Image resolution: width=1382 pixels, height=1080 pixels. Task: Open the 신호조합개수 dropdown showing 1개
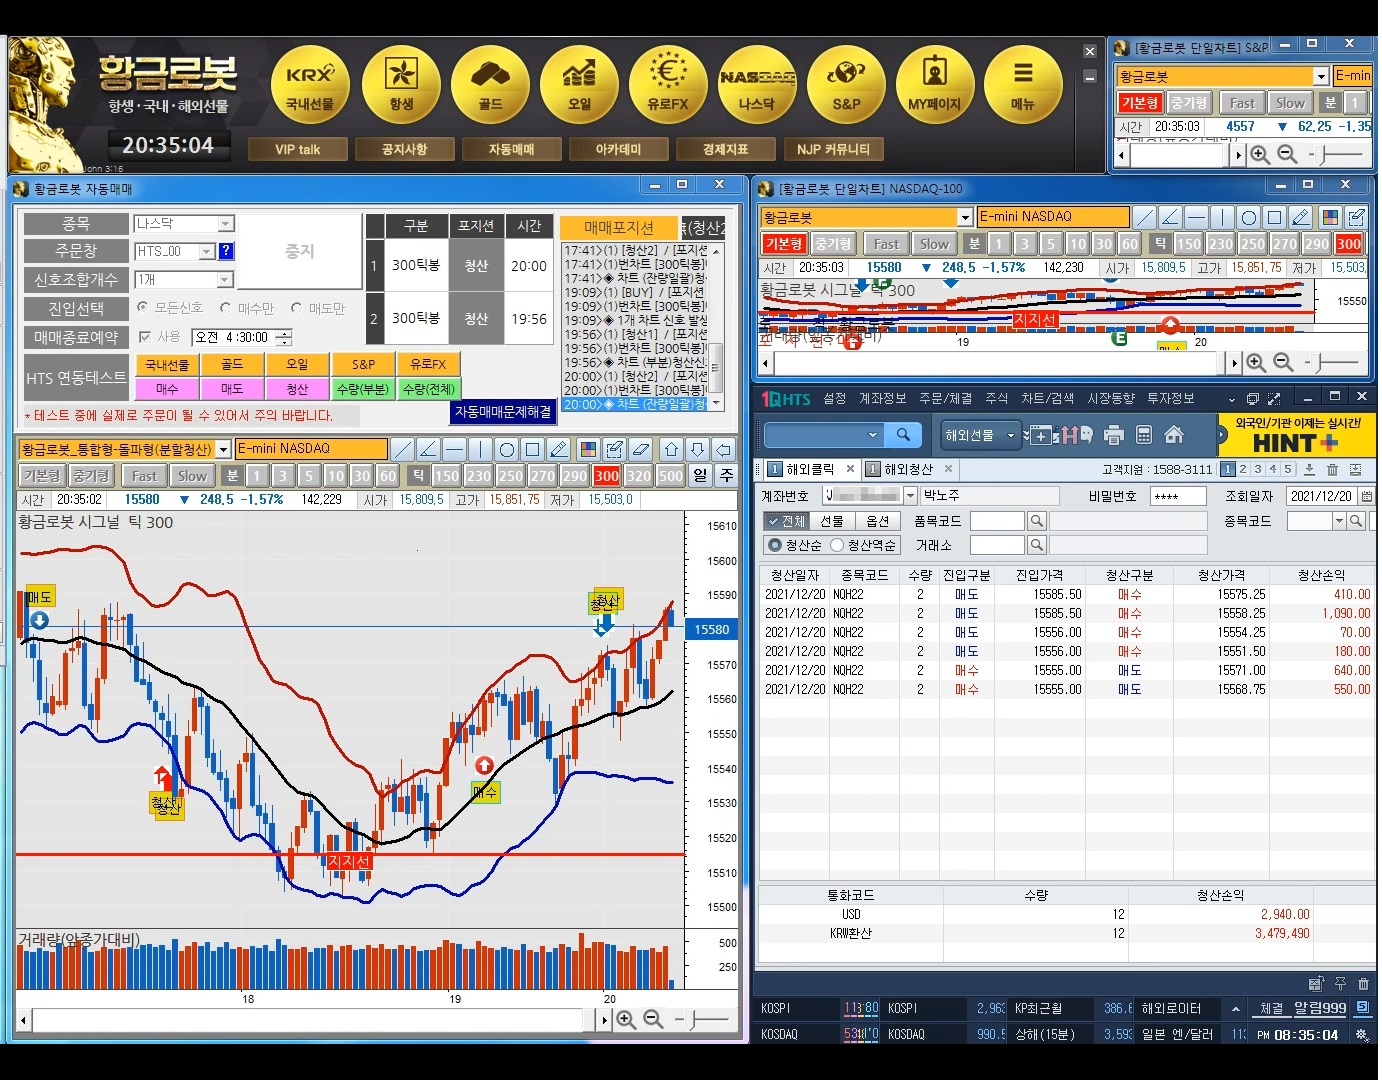pos(226,280)
